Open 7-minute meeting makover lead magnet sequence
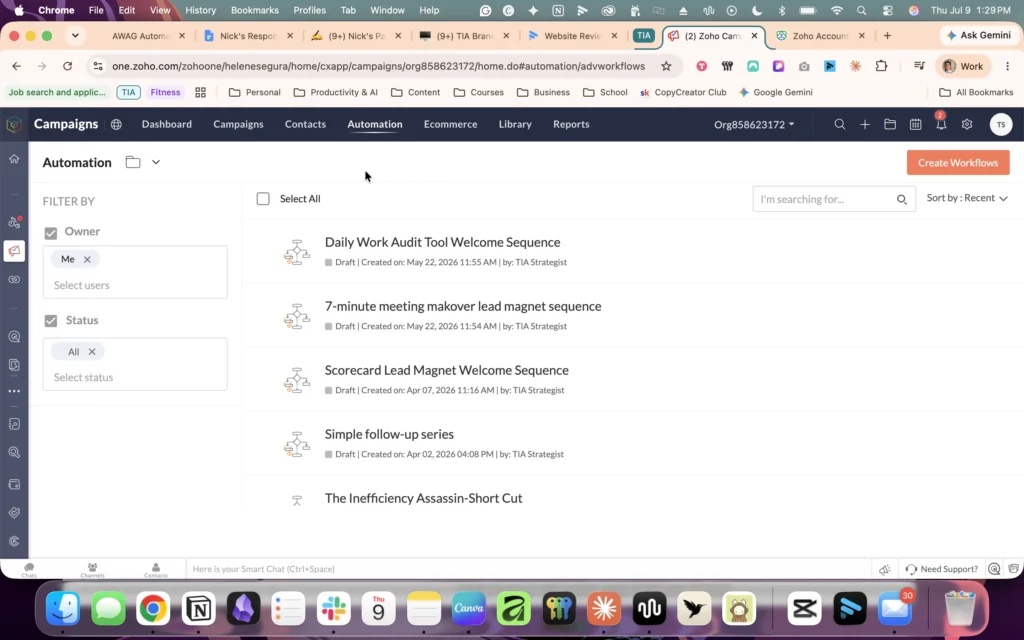Image resolution: width=1024 pixels, height=640 pixels. [463, 306]
